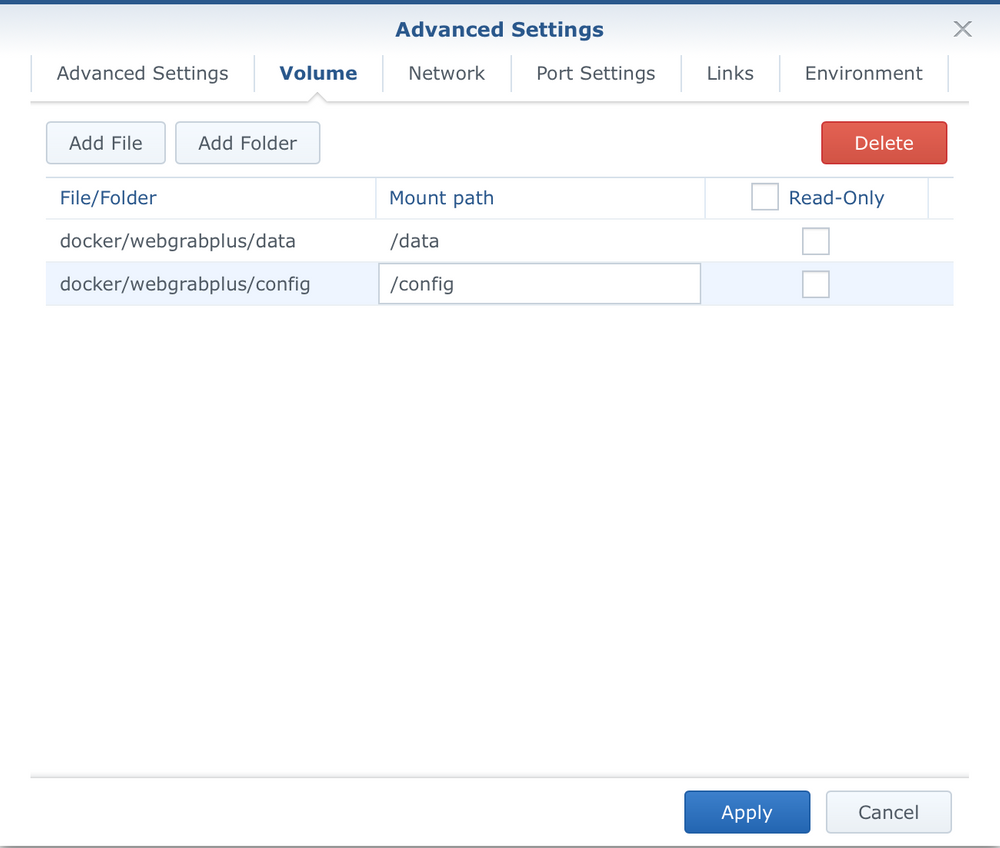The width and height of the screenshot is (1000, 848).
Task: Switch to the Network tab
Action: click(446, 73)
